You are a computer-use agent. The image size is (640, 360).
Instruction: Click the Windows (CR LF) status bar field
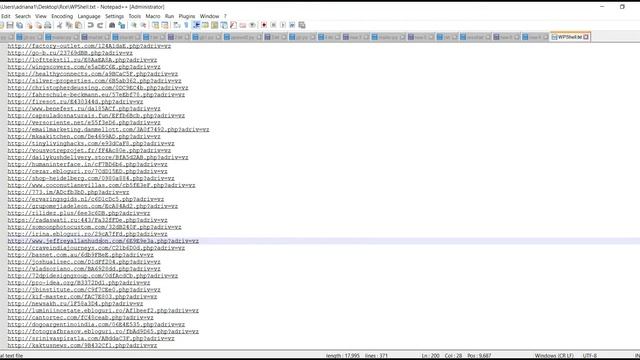(554, 356)
